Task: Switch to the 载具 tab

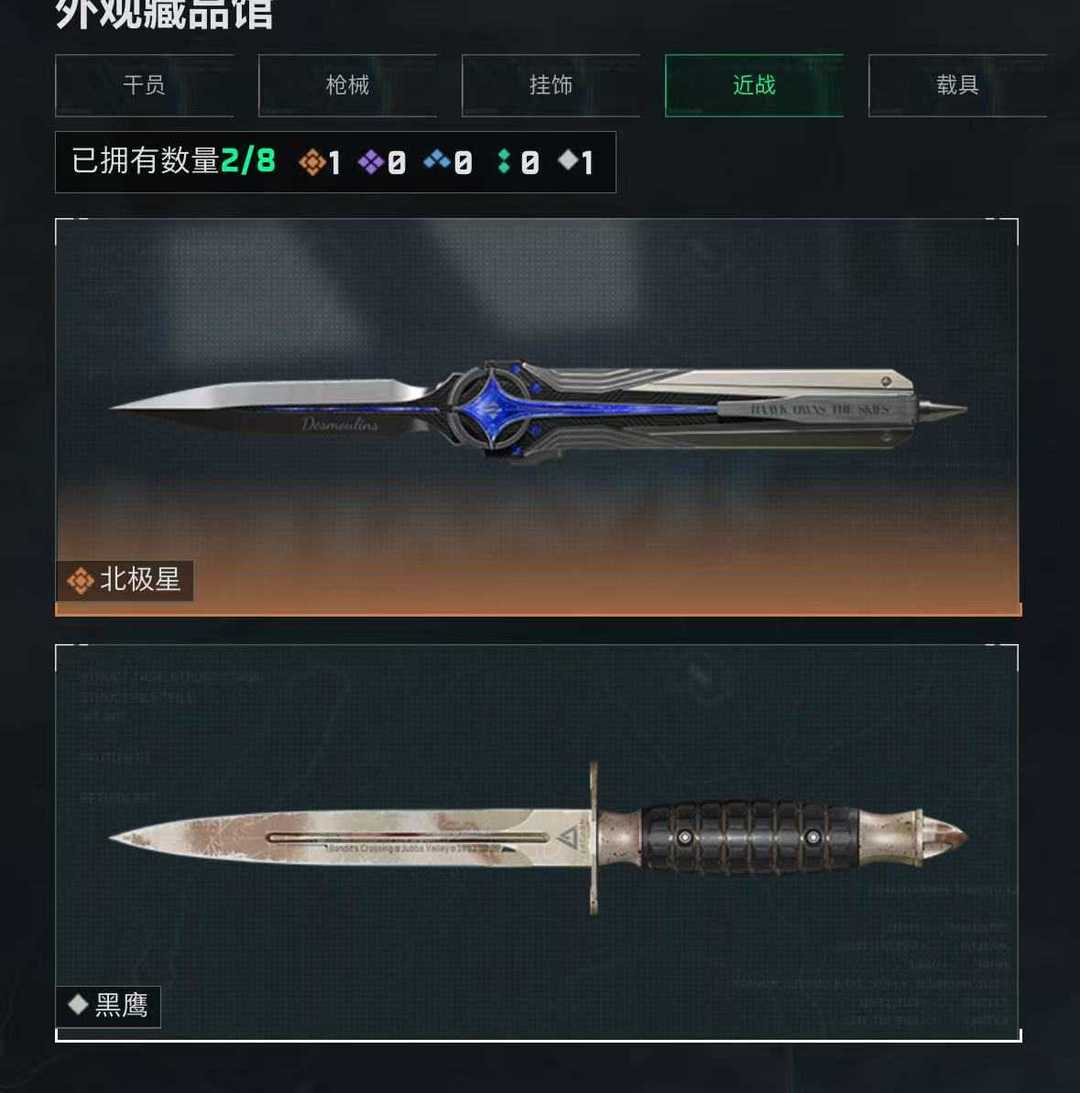Action: [x=957, y=85]
